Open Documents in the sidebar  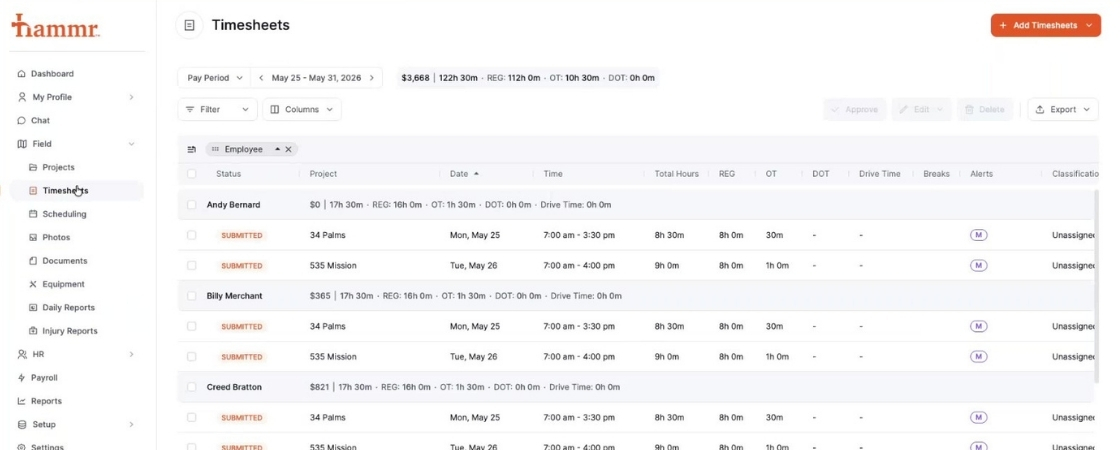click(x=64, y=261)
